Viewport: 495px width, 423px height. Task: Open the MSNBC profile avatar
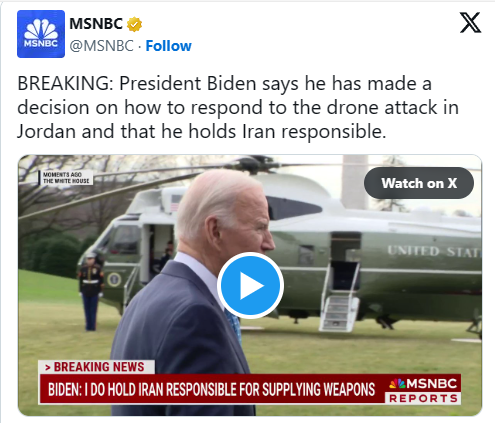click(41, 34)
